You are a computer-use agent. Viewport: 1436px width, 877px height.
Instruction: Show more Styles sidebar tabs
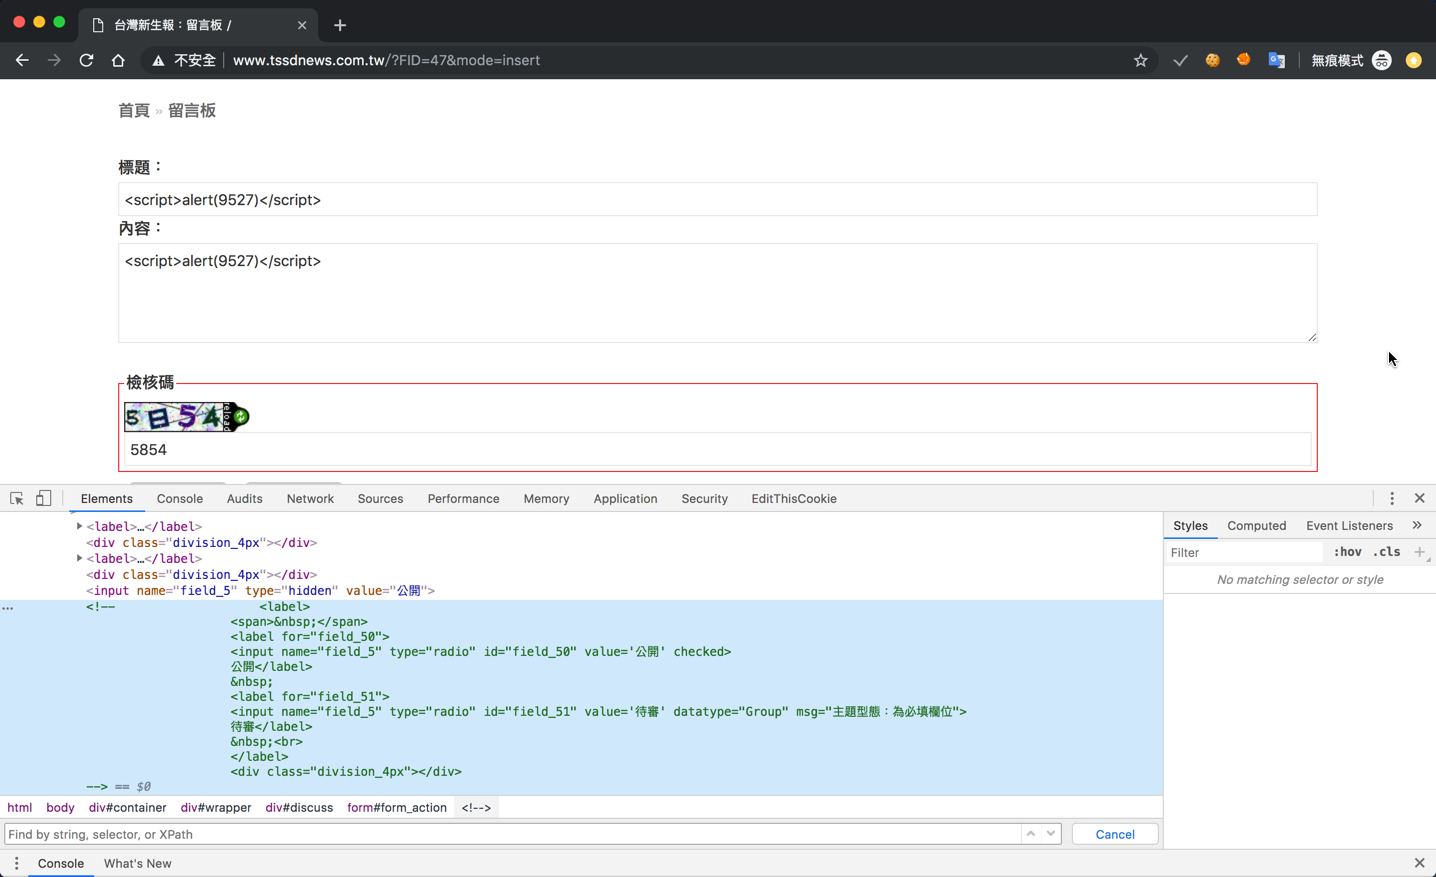[x=1417, y=525]
